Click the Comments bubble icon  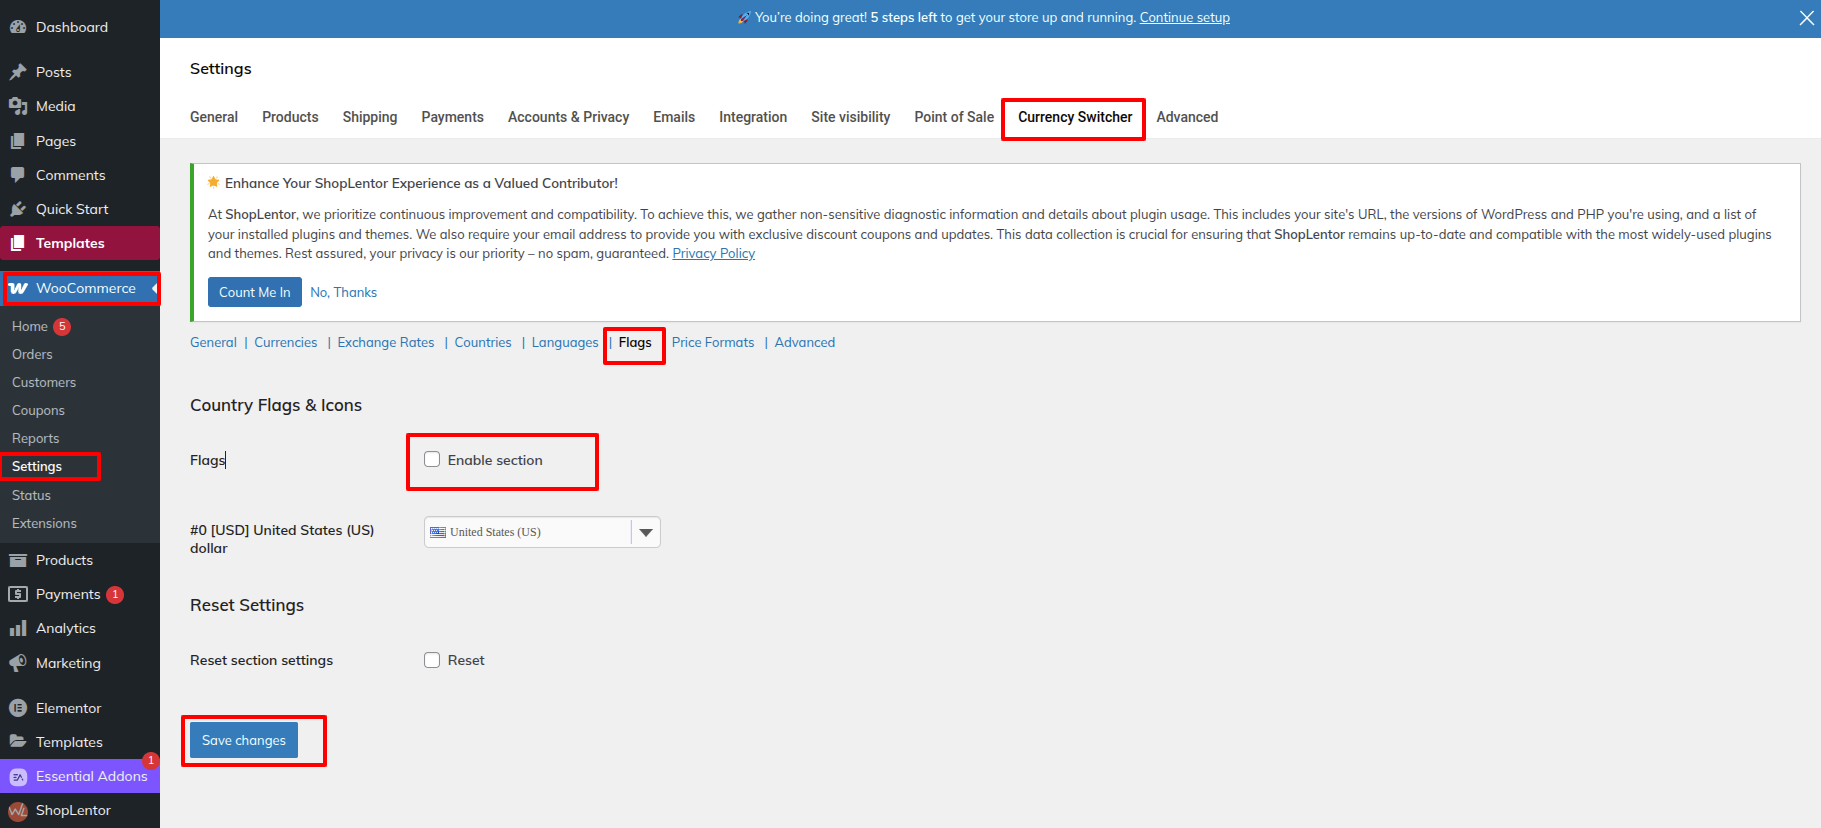18,175
